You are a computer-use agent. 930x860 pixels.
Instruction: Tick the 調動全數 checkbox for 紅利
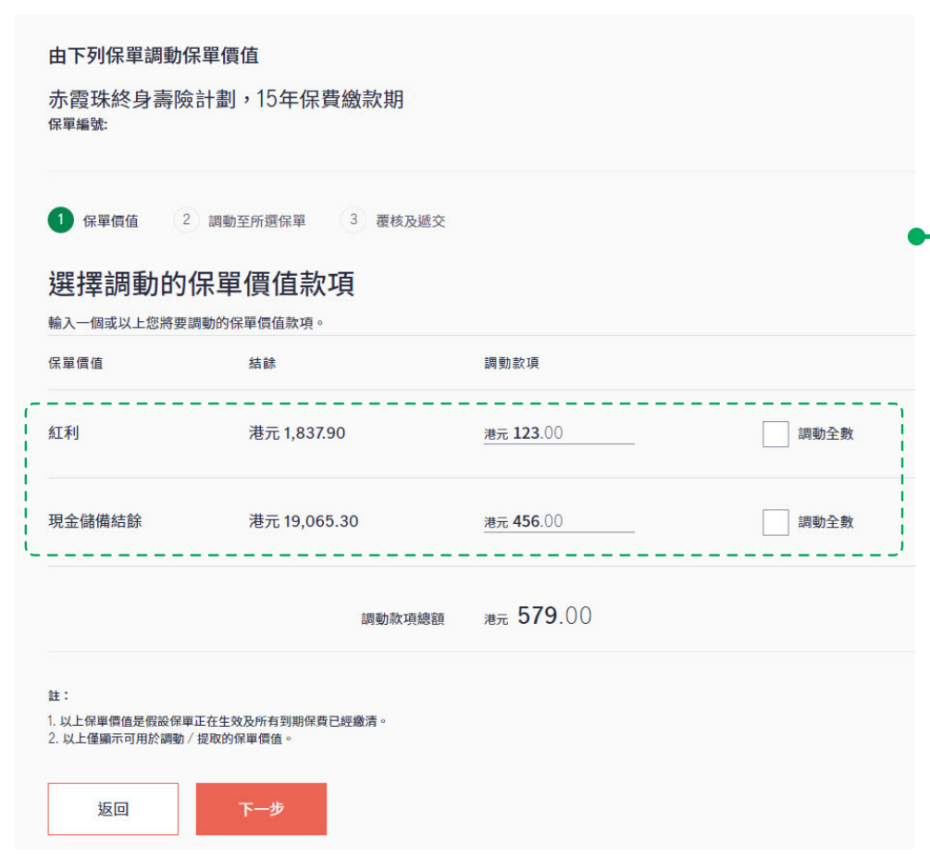point(775,434)
